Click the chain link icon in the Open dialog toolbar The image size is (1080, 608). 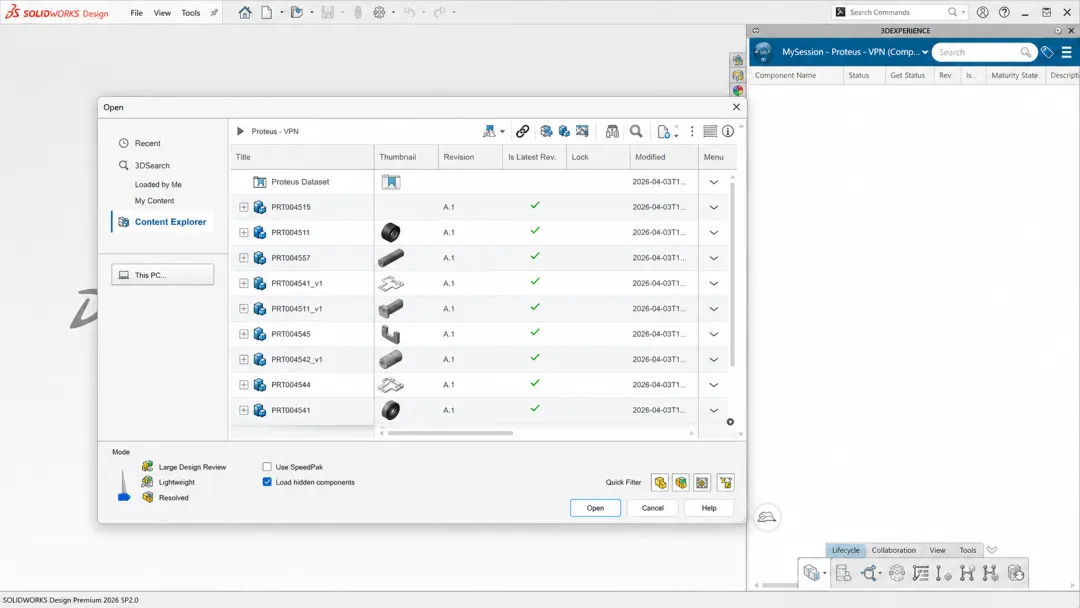(x=522, y=131)
